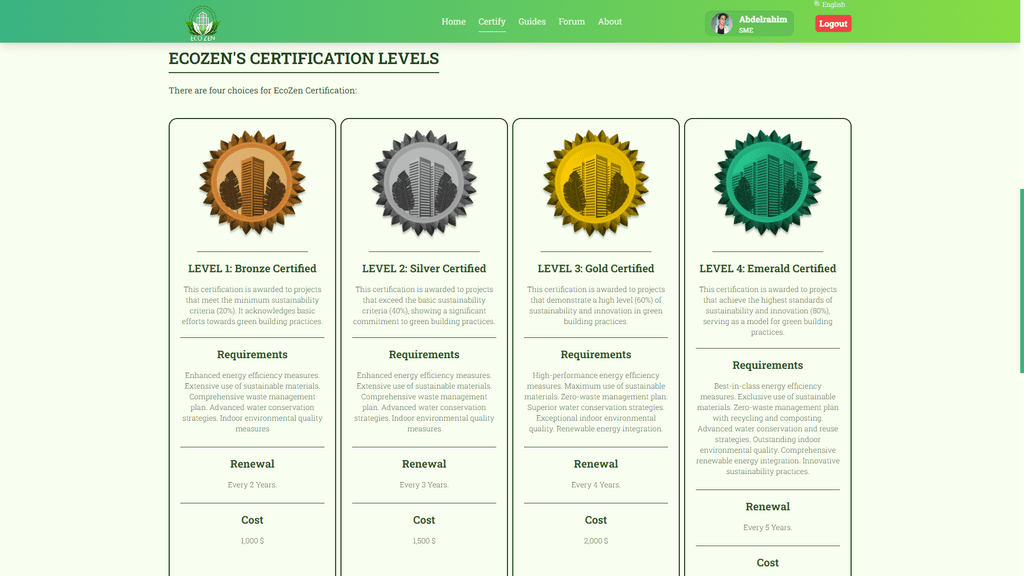1024x576 pixels.
Task: Click the Bronze card Cost heading
Action: click(252, 520)
